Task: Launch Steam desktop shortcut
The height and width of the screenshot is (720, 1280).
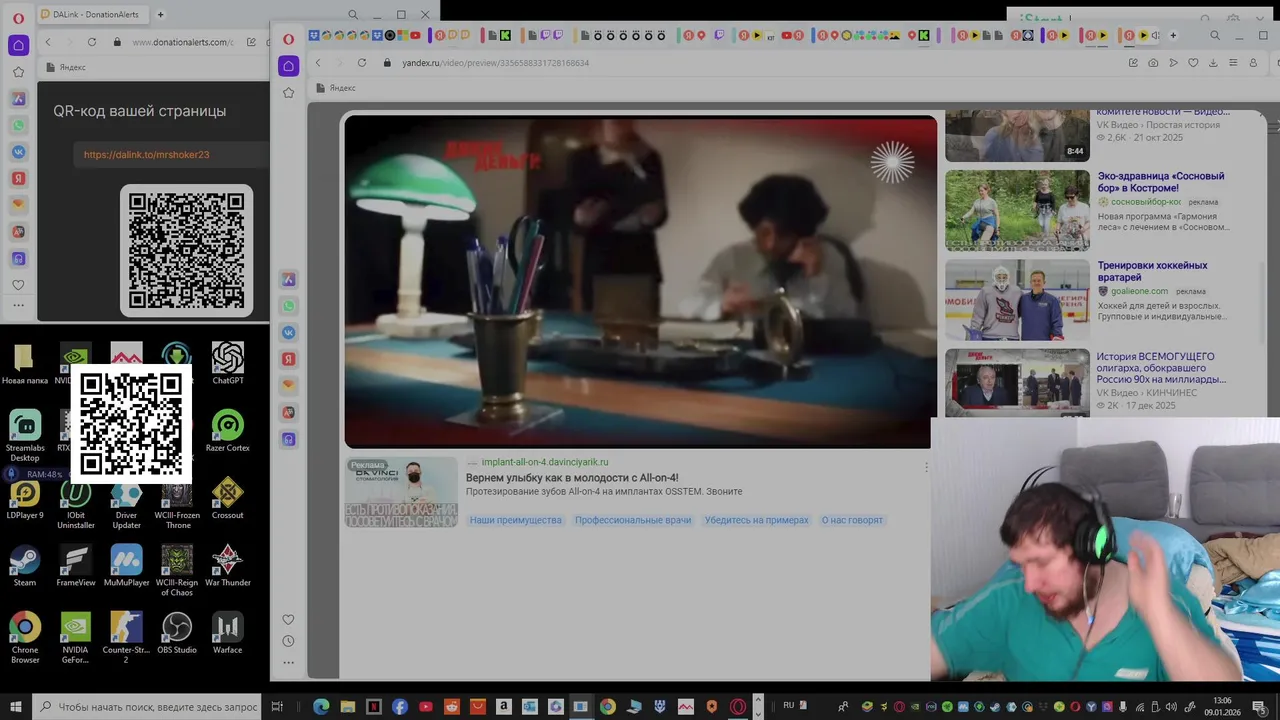Action: click(x=25, y=565)
